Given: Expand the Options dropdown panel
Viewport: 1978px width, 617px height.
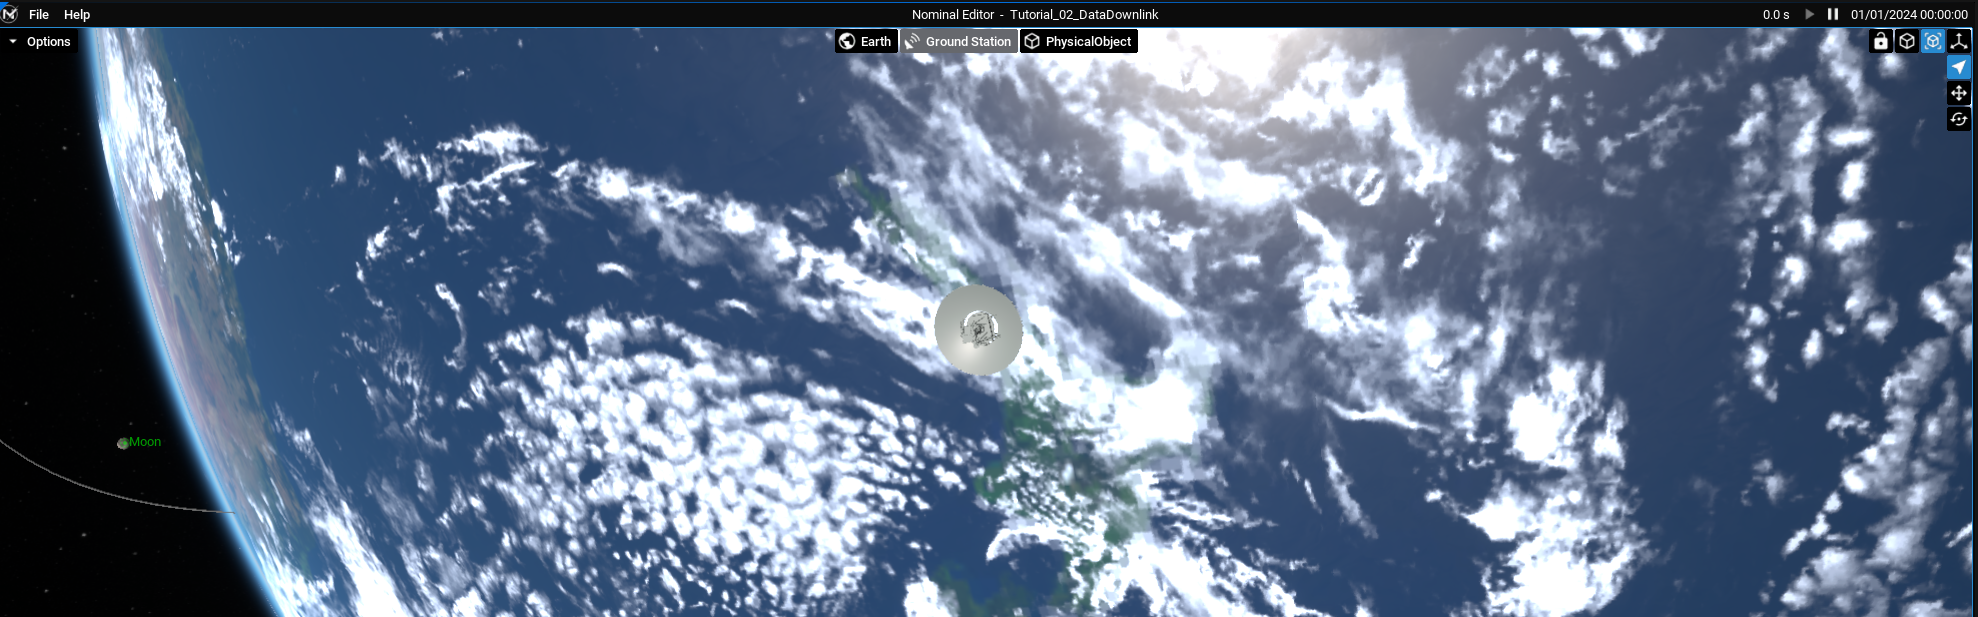Looking at the screenshot, I should [x=40, y=41].
